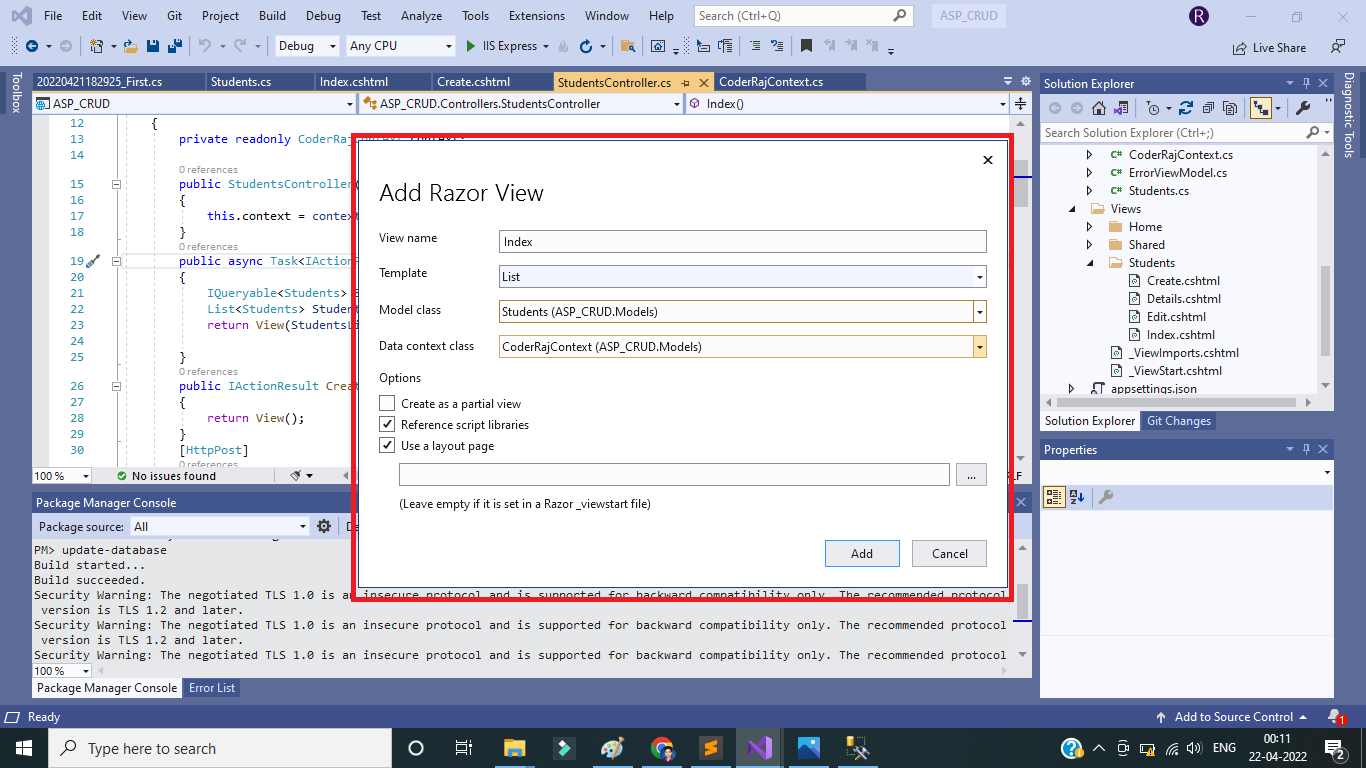Image resolution: width=1366 pixels, height=768 pixels.
Task: Open the Template dropdown showing List
Action: [x=979, y=277]
